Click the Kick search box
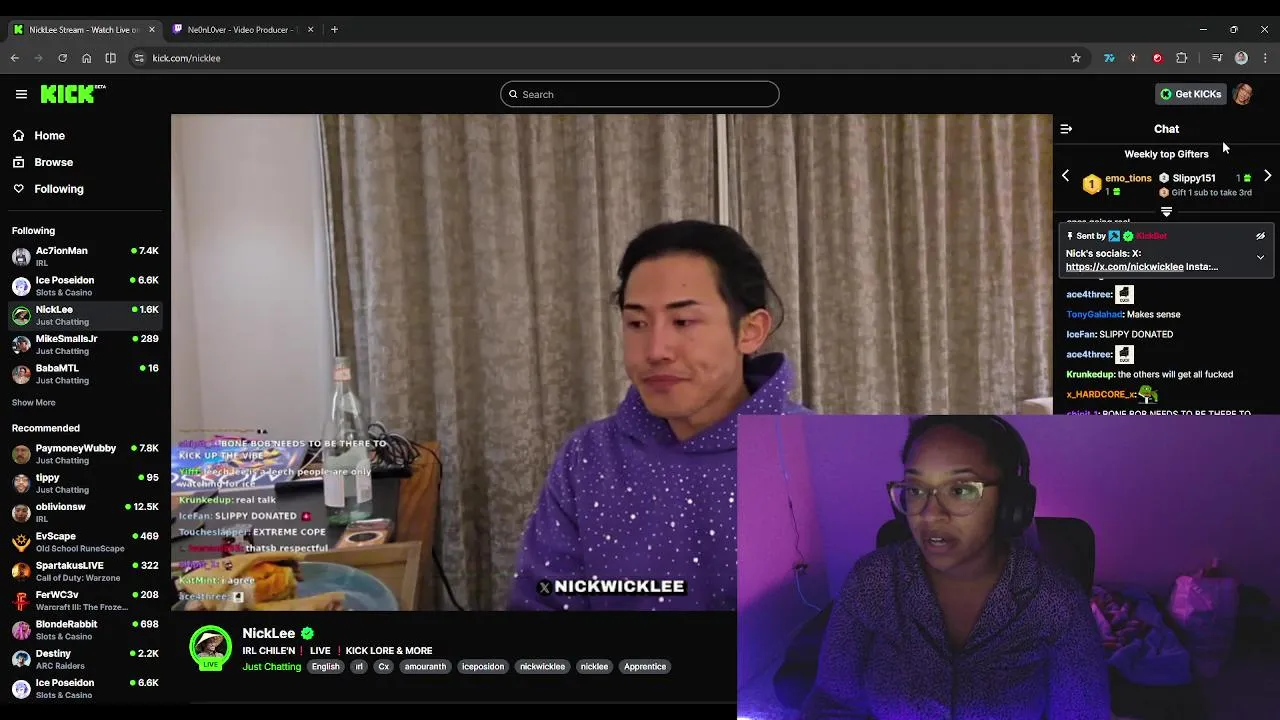1280x720 pixels. pyautogui.click(x=639, y=94)
